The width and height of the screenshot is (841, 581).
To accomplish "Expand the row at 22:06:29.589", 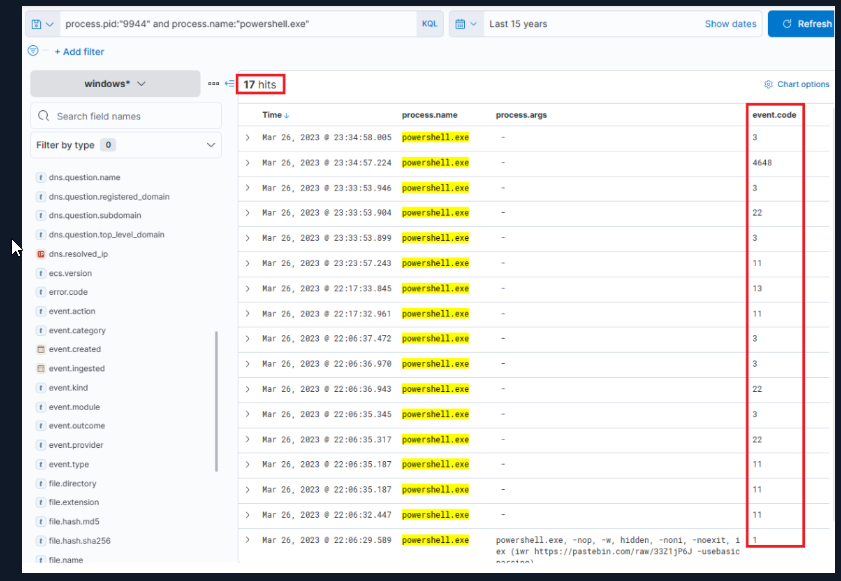I will tap(247, 540).
